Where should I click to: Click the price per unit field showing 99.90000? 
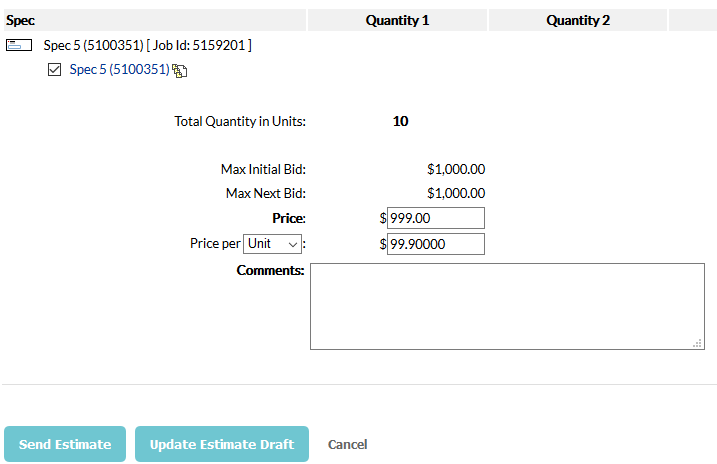click(x=436, y=244)
